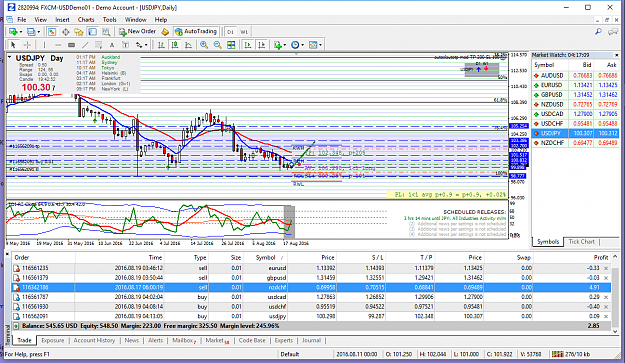
Task: Switch to the Exposure tab
Action: [x=53, y=340]
